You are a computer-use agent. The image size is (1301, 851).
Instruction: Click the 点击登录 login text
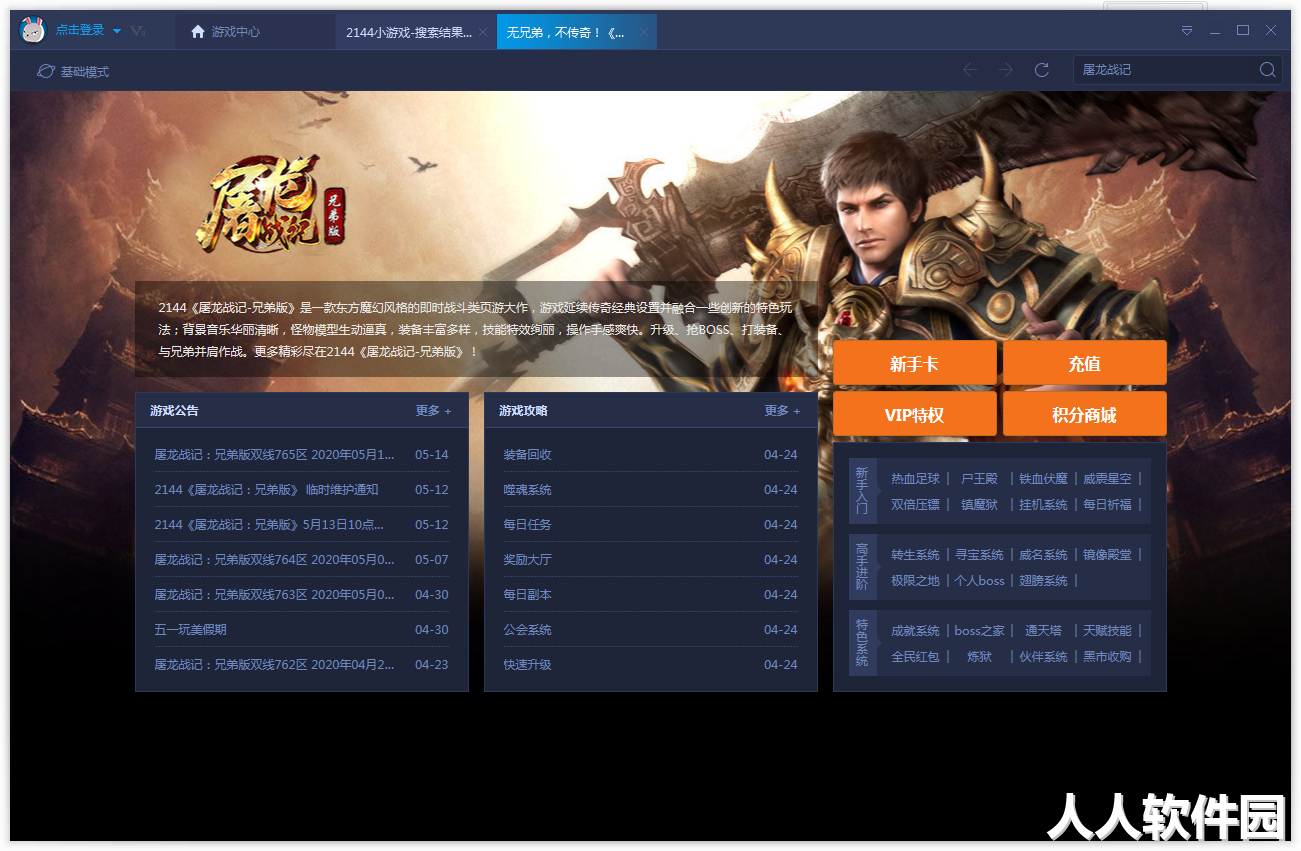[x=80, y=31]
